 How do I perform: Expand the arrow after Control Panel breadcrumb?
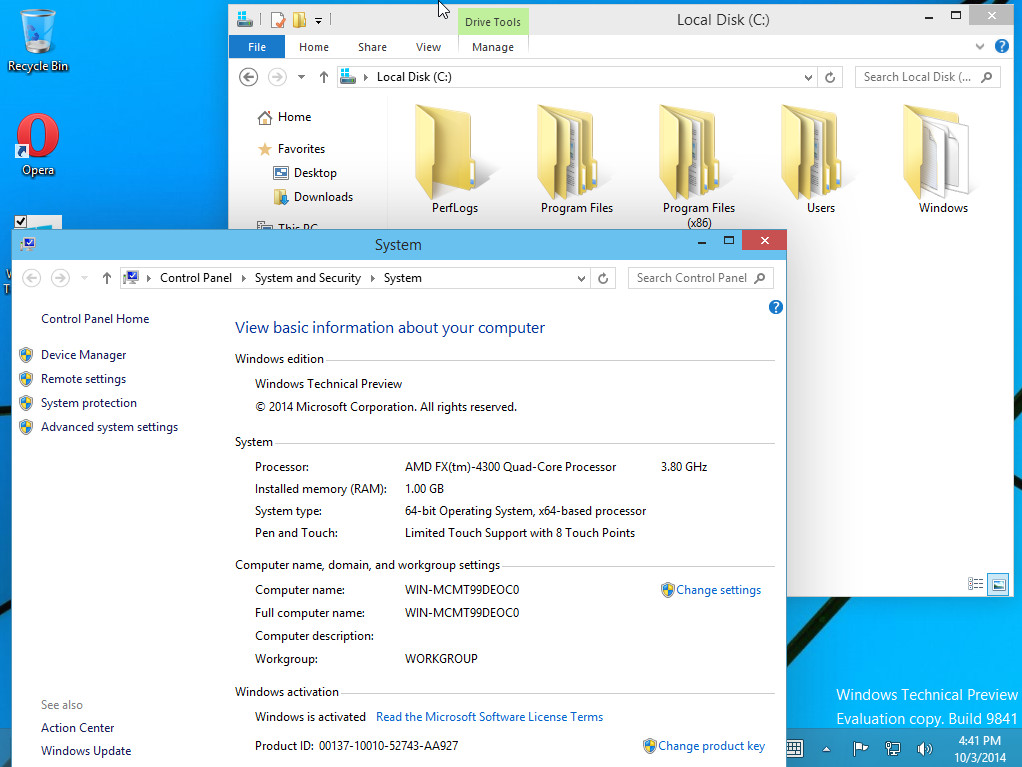click(x=243, y=278)
